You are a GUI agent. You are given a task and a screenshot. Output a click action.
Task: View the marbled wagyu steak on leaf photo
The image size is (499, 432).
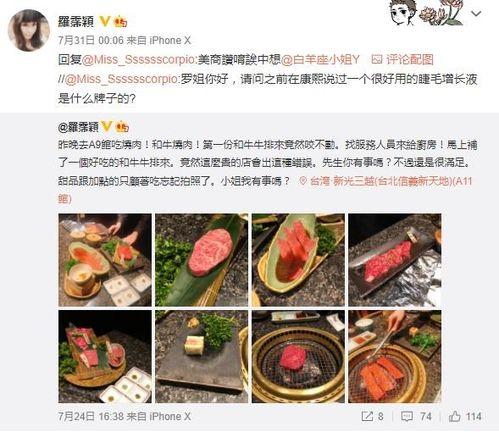pyautogui.click(x=201, y=260)
